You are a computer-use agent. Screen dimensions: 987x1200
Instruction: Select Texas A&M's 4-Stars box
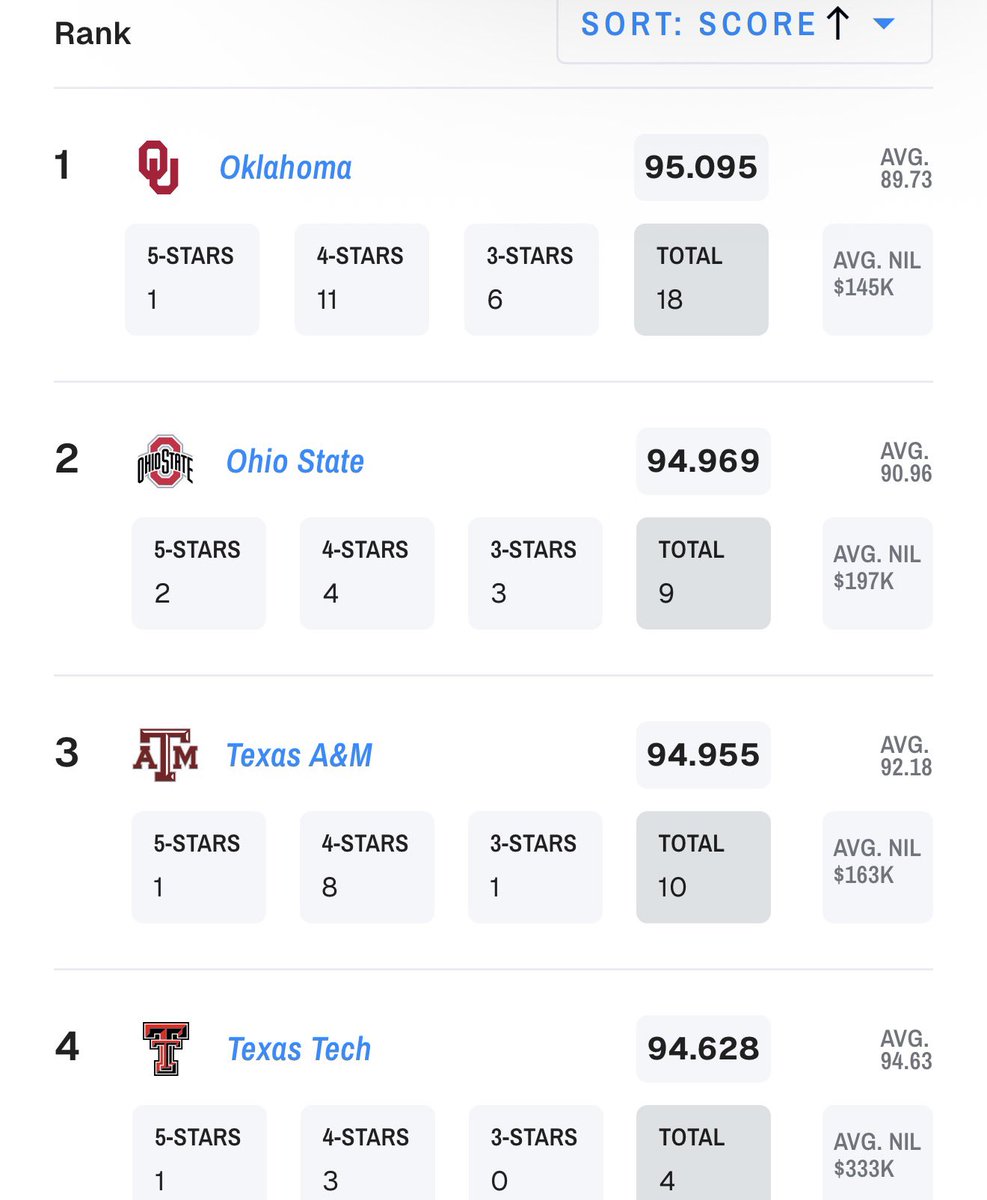tap(366, 867)
